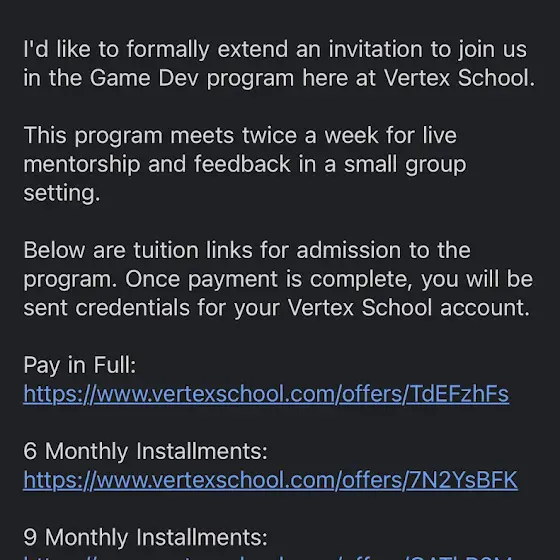Open the partially visible 9 Monthly Installments link

[x=266, y=558]
